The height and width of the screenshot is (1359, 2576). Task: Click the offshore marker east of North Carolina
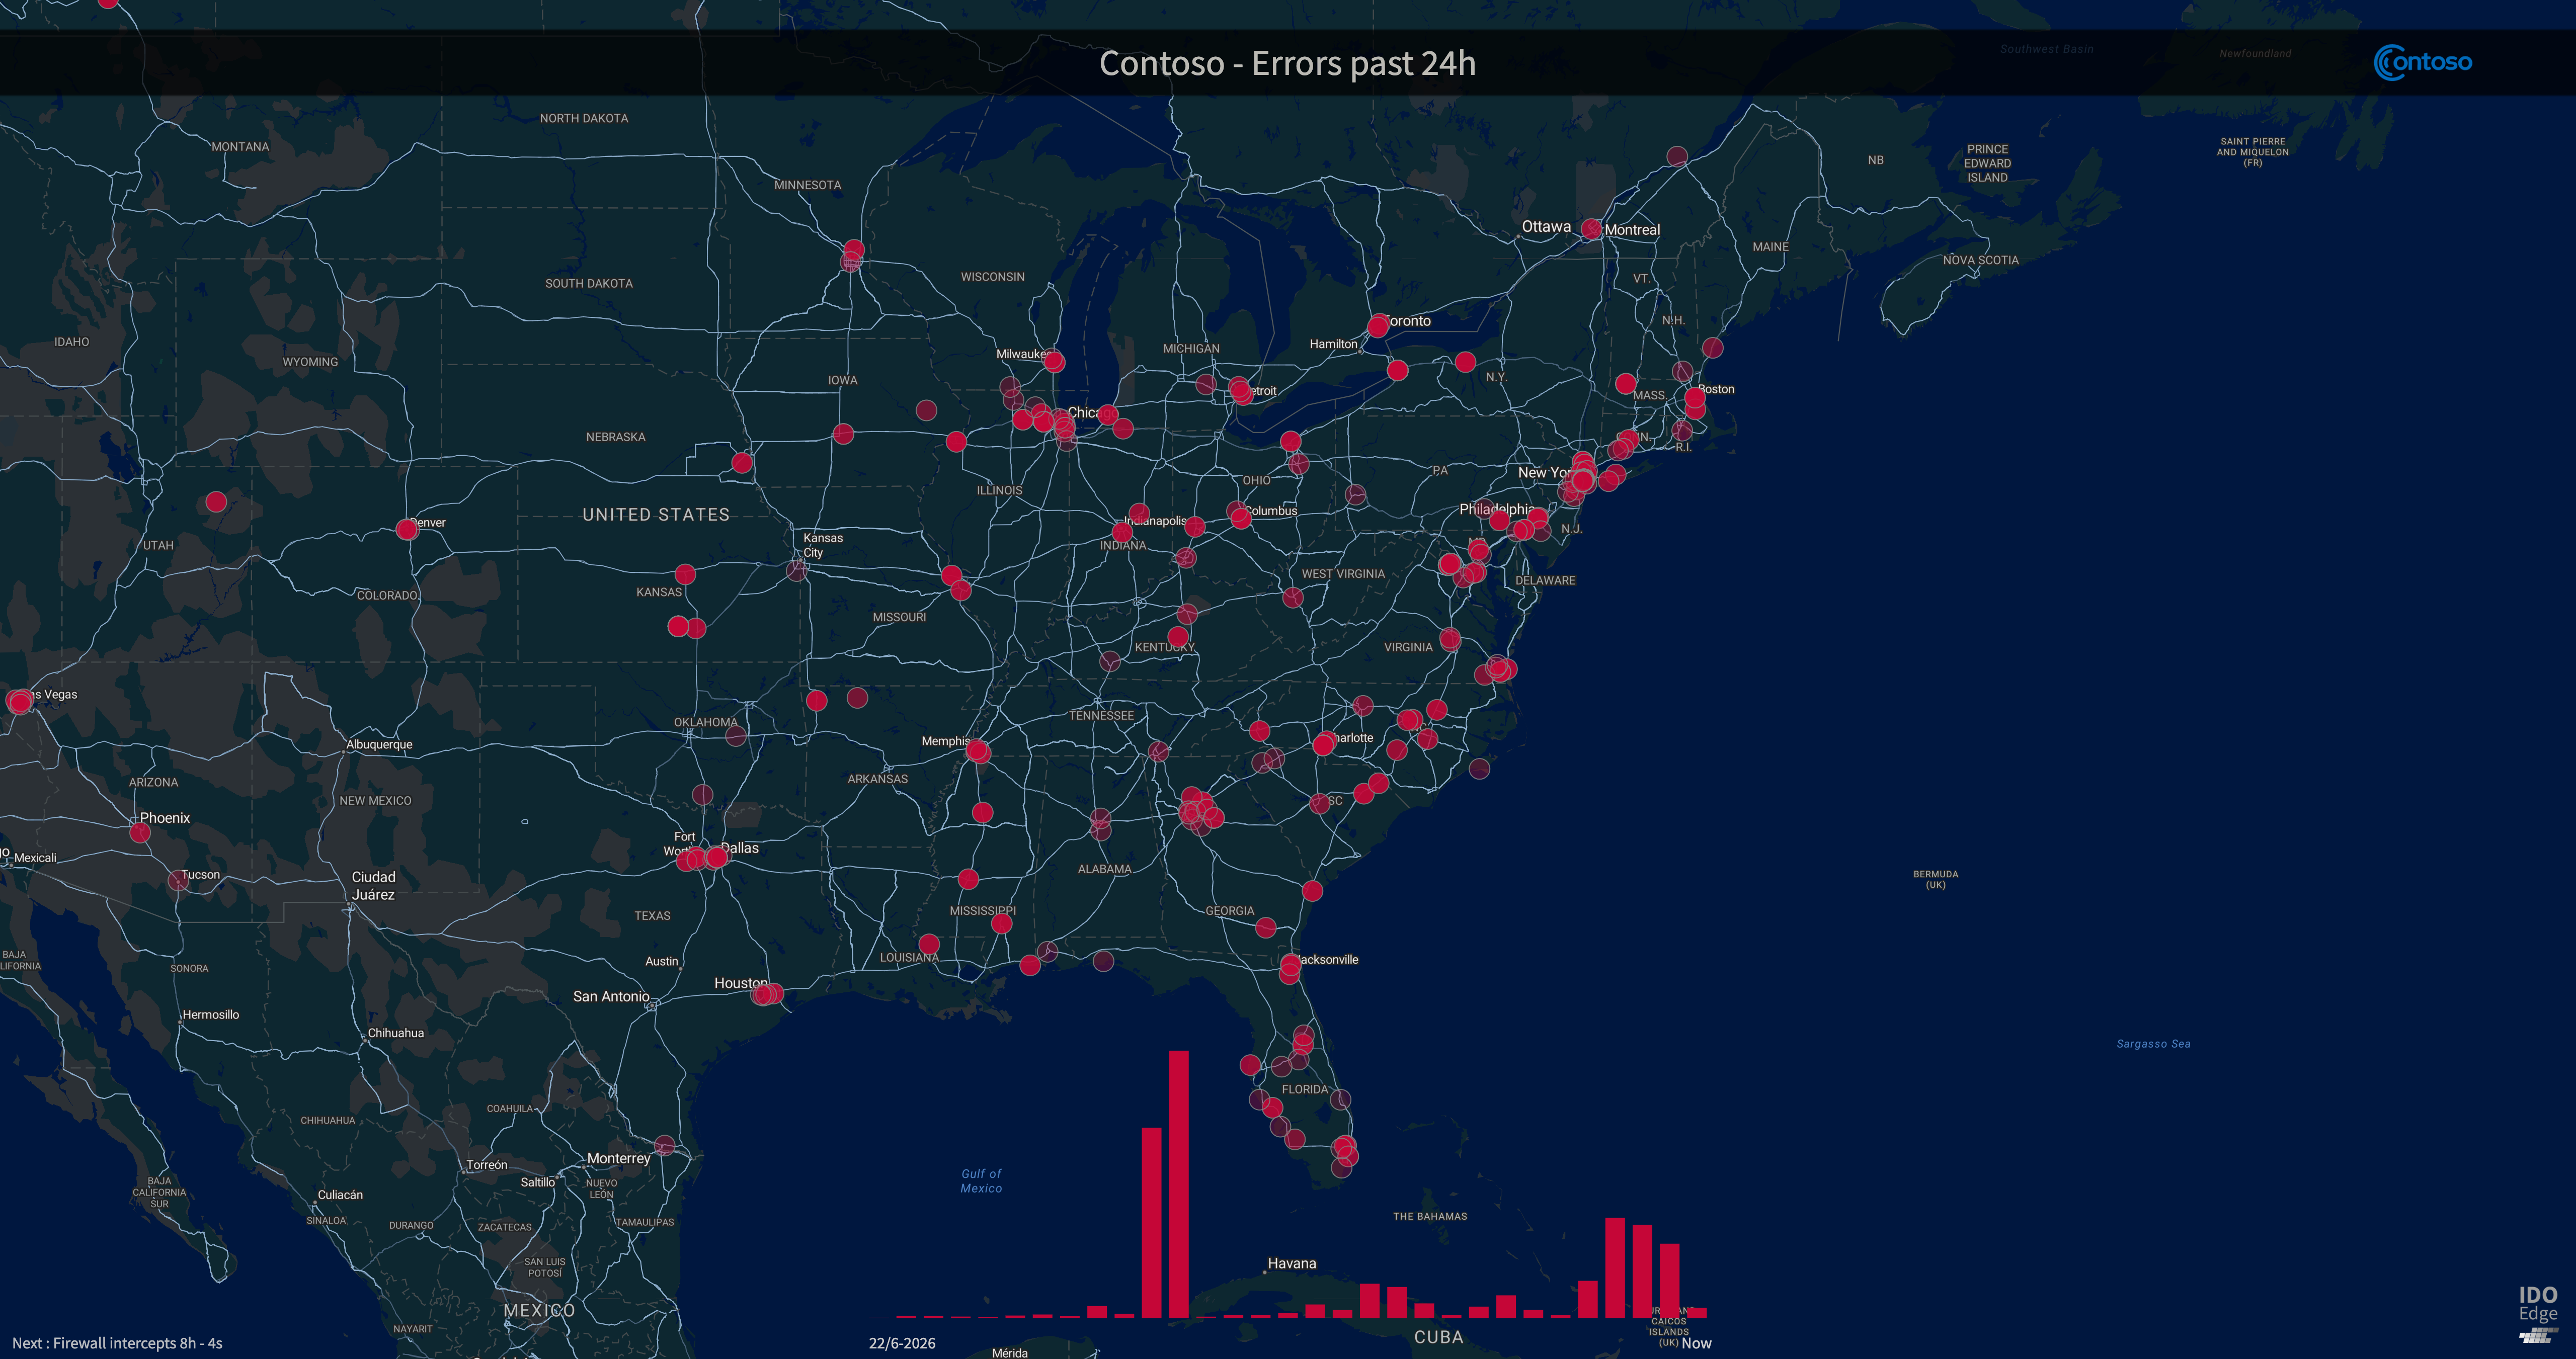[1480, 768]
